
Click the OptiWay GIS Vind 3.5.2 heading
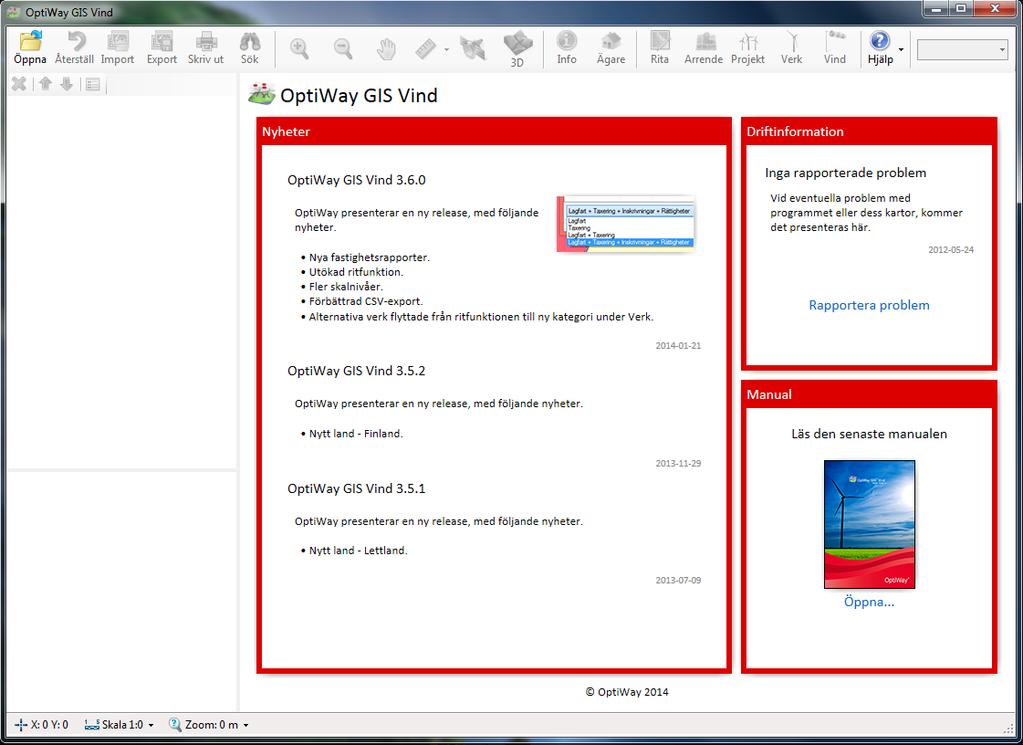pyautogui.click(x=356, y=371)
